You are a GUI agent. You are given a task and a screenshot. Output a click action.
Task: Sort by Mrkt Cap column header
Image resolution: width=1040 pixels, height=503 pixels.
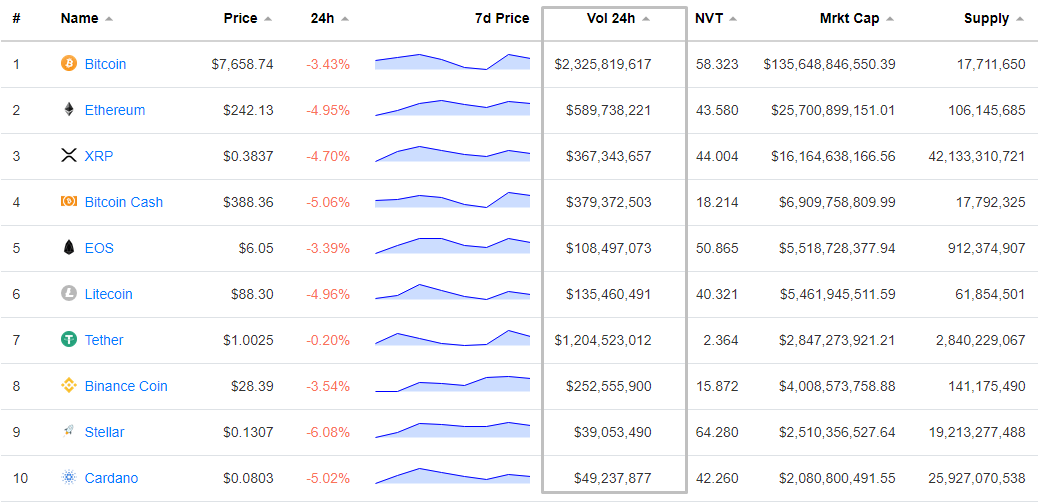[x=849, y=19]
